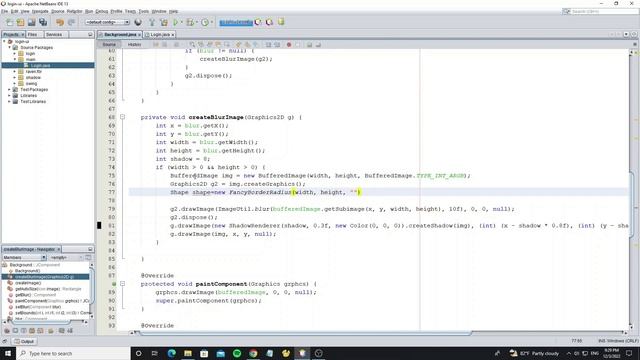Collapse the createBlurImage method fold
Screen dimensions: 640x360
pos(122,117)
